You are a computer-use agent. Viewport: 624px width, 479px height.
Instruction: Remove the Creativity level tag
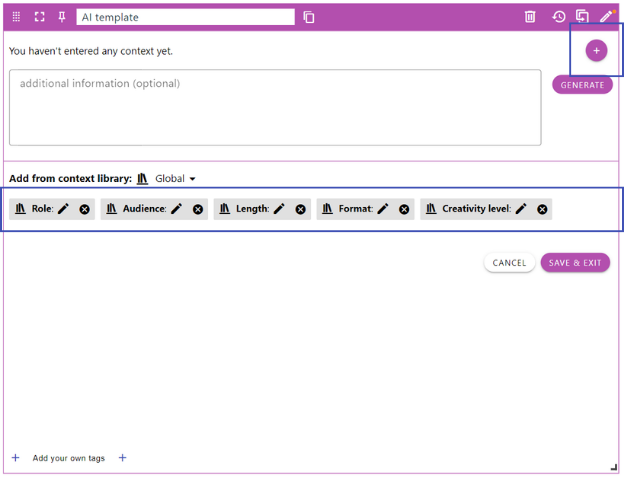tap(542, 209)
